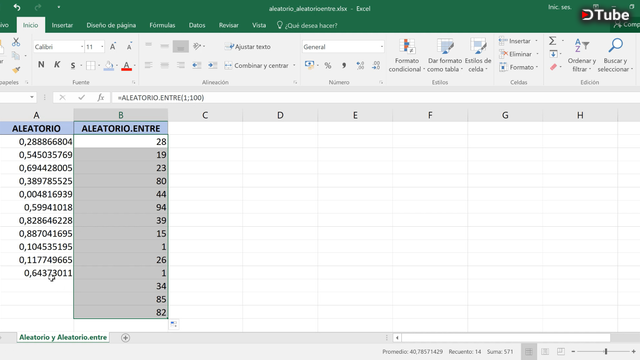Click the fx insert function icon
This screenshot has height=360, width=640.
(x=100, y=98)
